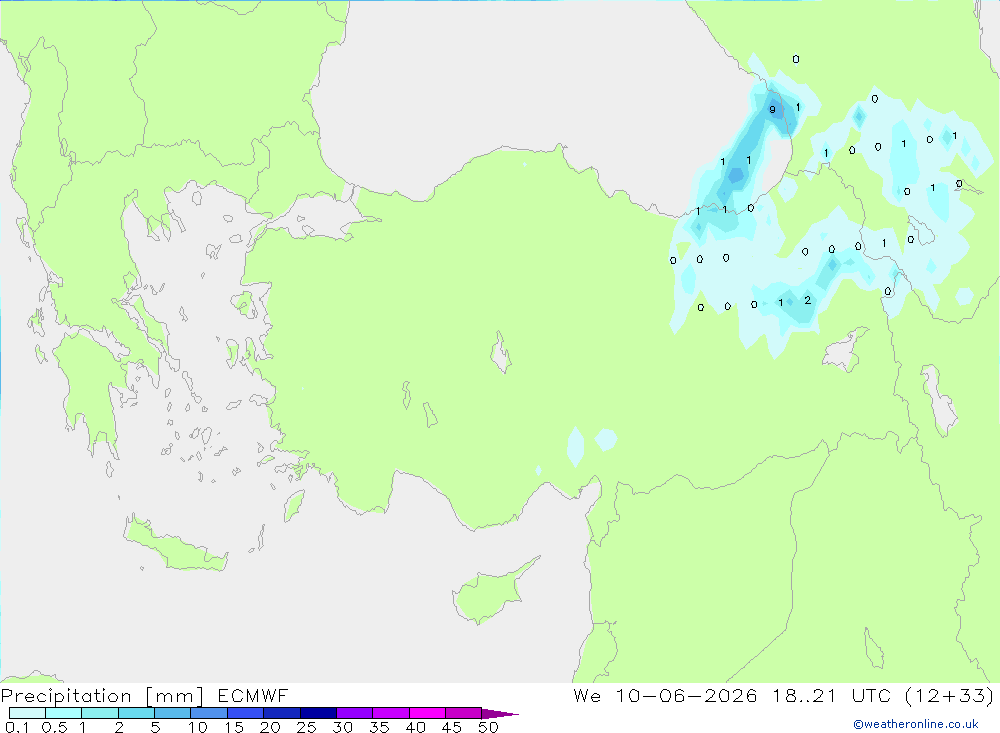Click the 1–2 mm legend color box

click(x=100, y=713)
